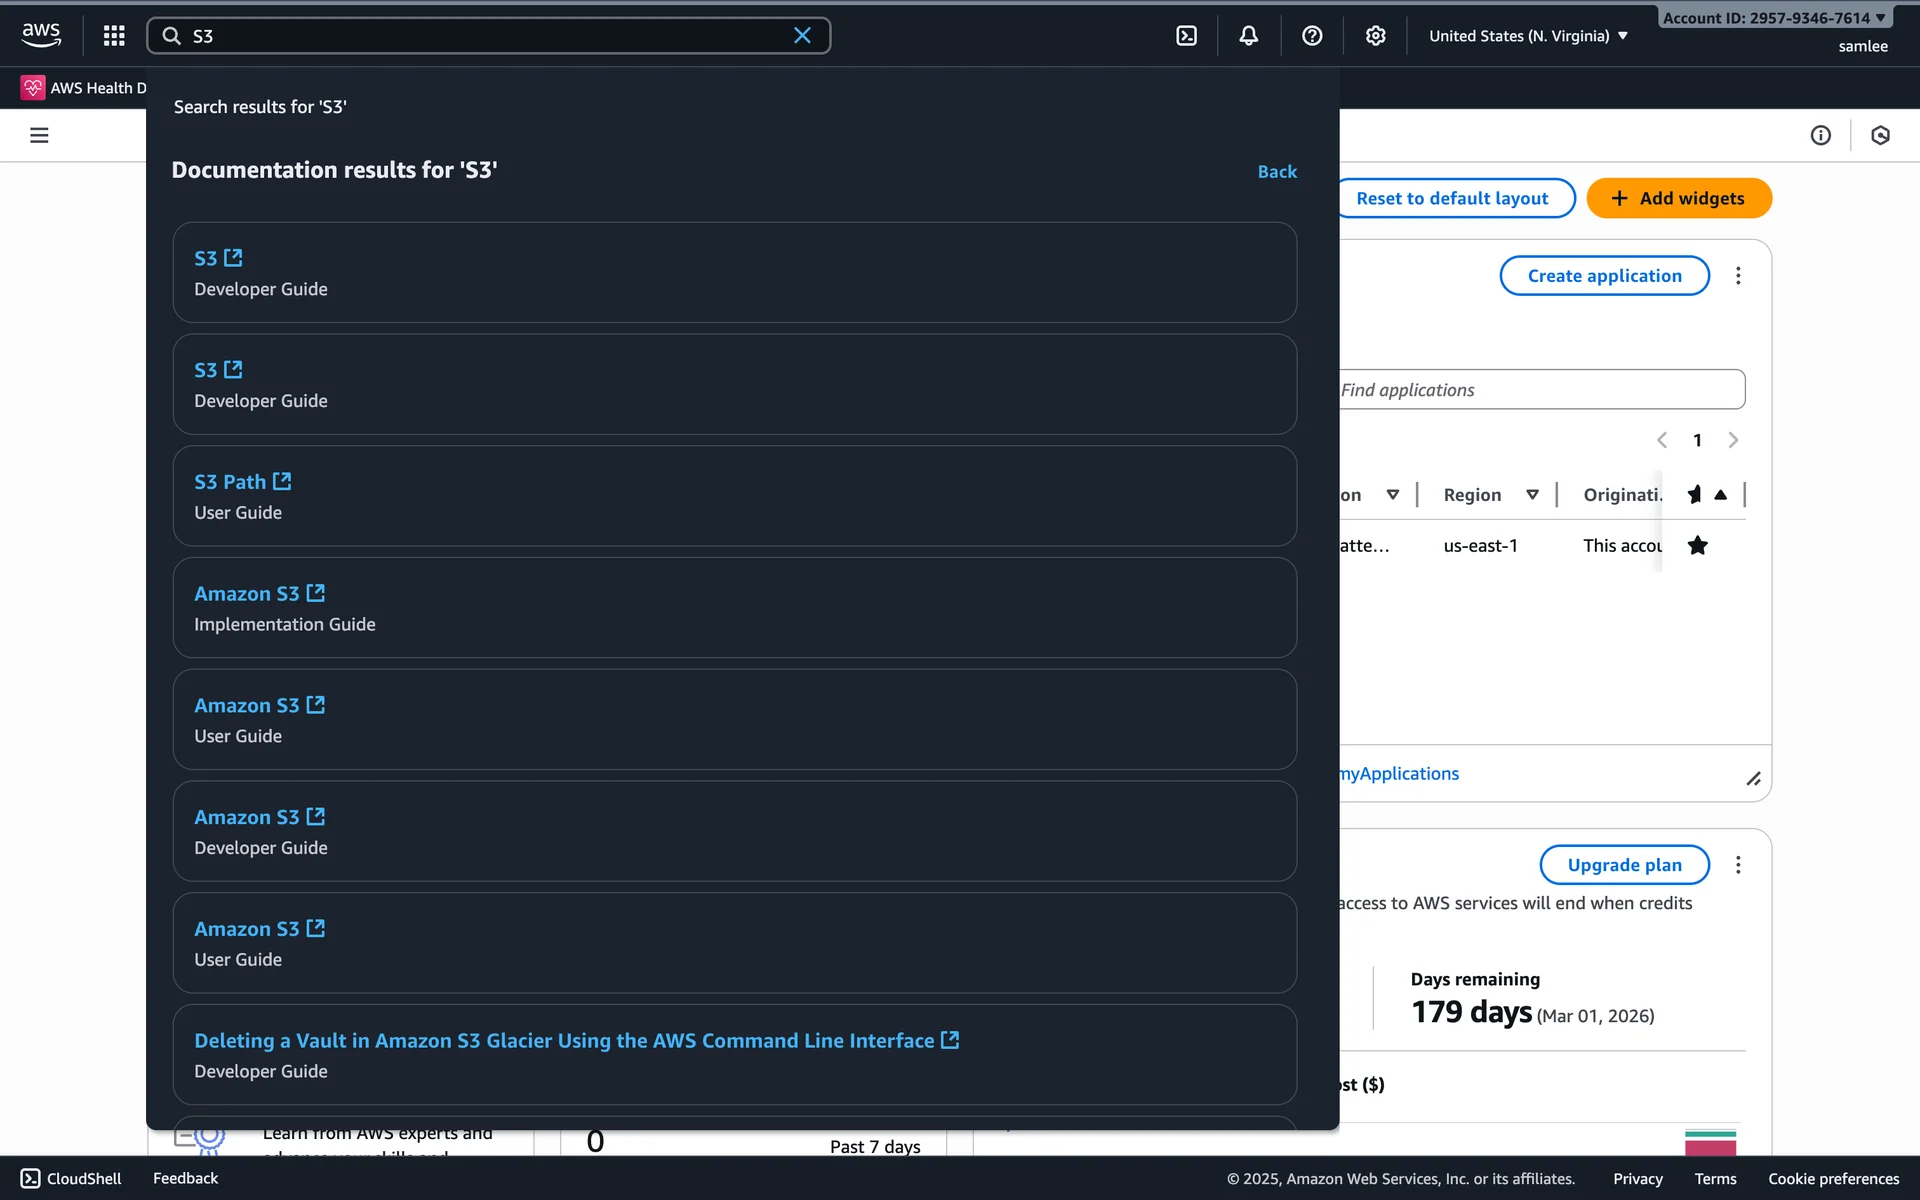Image resolution: width=1920 pixels, height=1200 pixels.
Task: Open the settings gear in top bar
Action: coord(1375,36)
